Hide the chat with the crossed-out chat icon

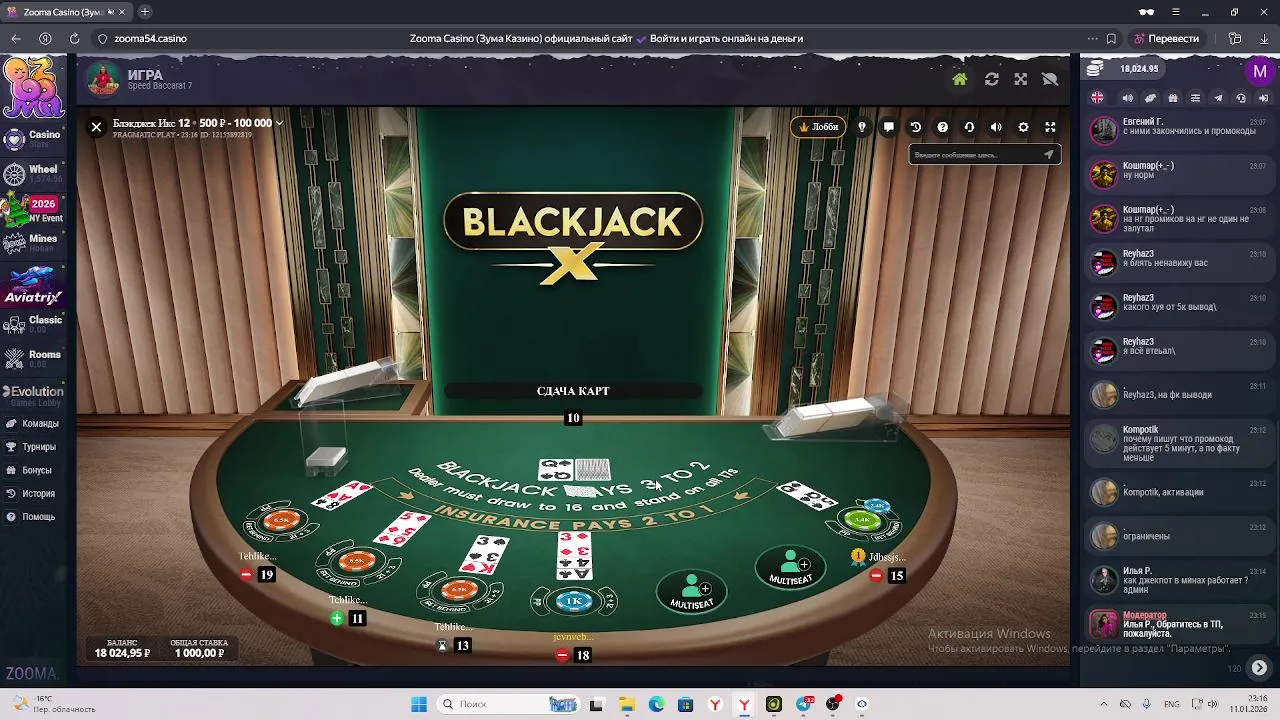1049,79
